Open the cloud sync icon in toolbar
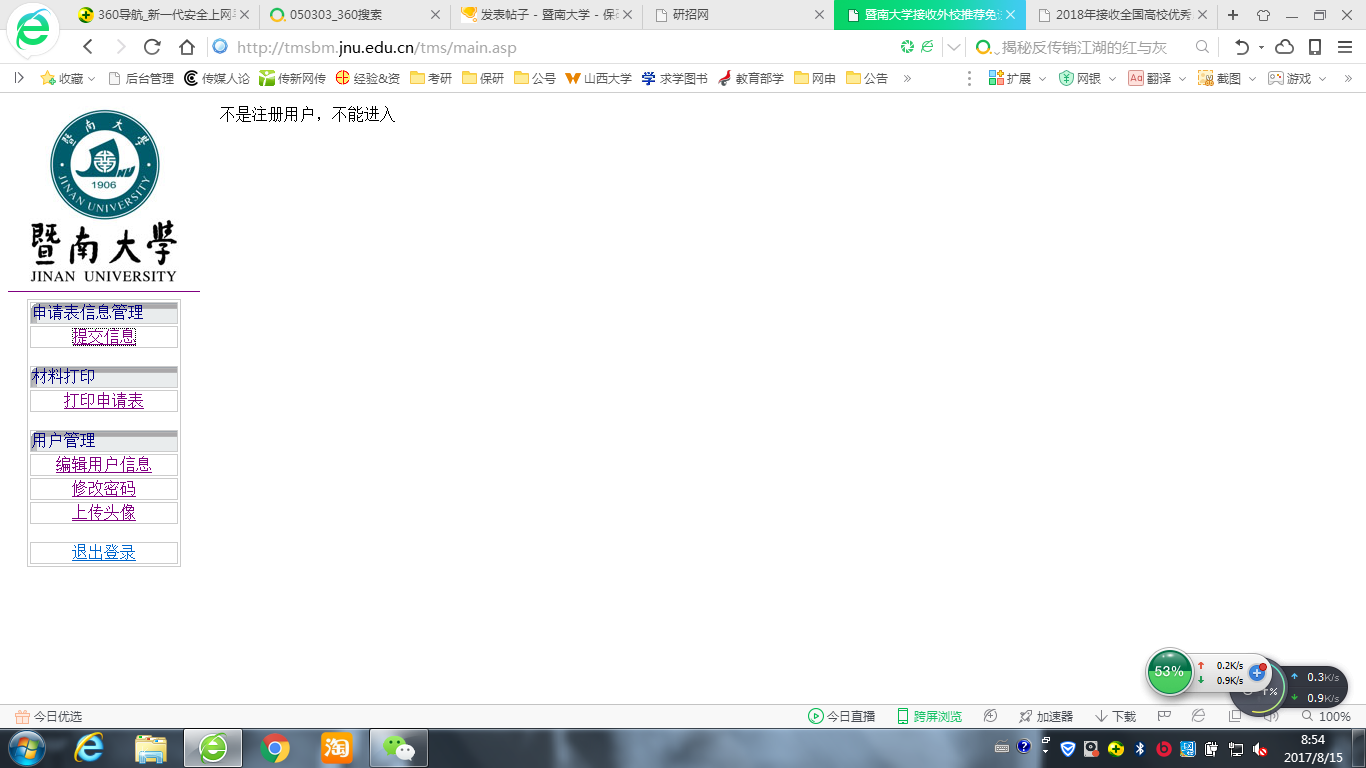Screen dimensions: 1366x768 (x=1285, y=47)
